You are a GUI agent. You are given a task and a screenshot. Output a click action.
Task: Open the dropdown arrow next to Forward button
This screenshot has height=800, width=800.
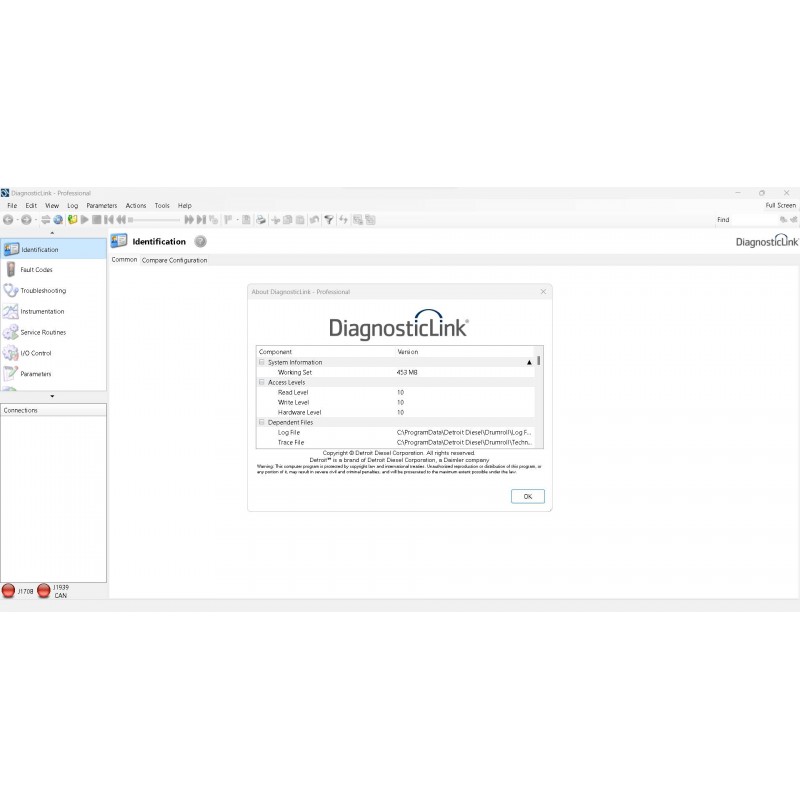click(x=35, y=220)
